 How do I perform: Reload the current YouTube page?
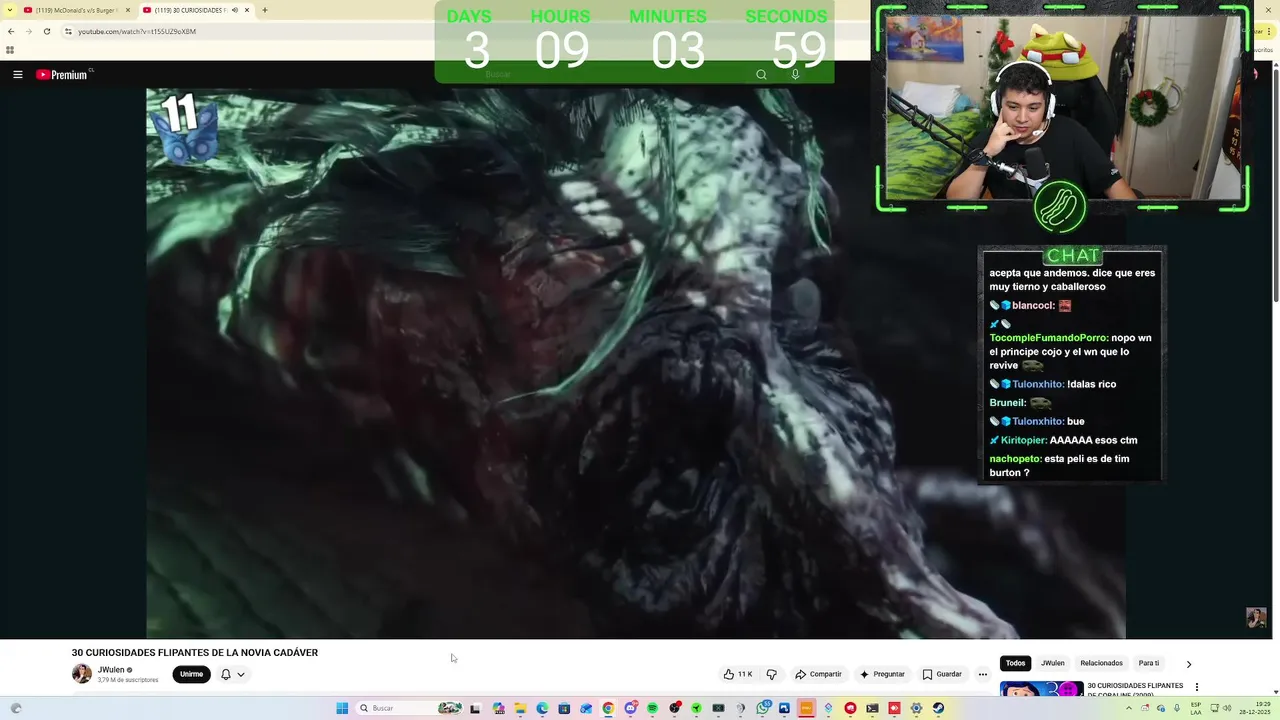[46, 31]
